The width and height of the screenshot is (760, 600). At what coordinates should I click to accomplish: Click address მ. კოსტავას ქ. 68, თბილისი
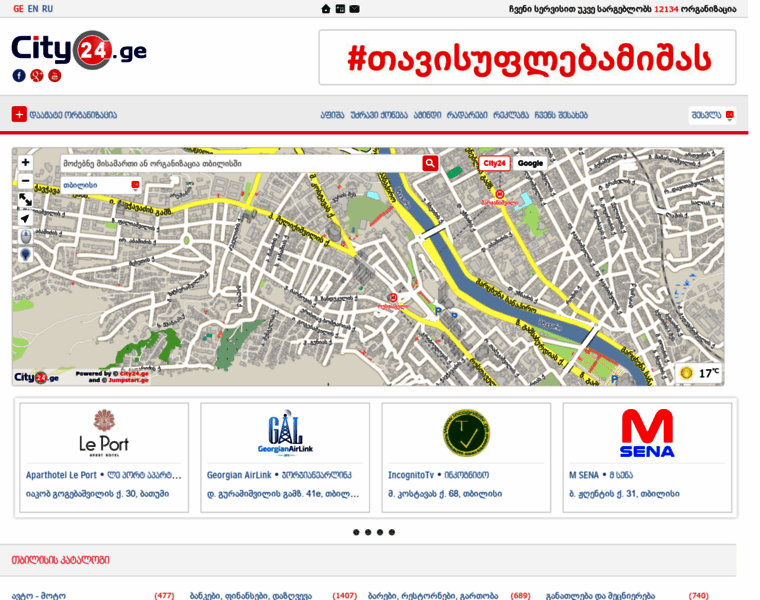click(445, 494)
